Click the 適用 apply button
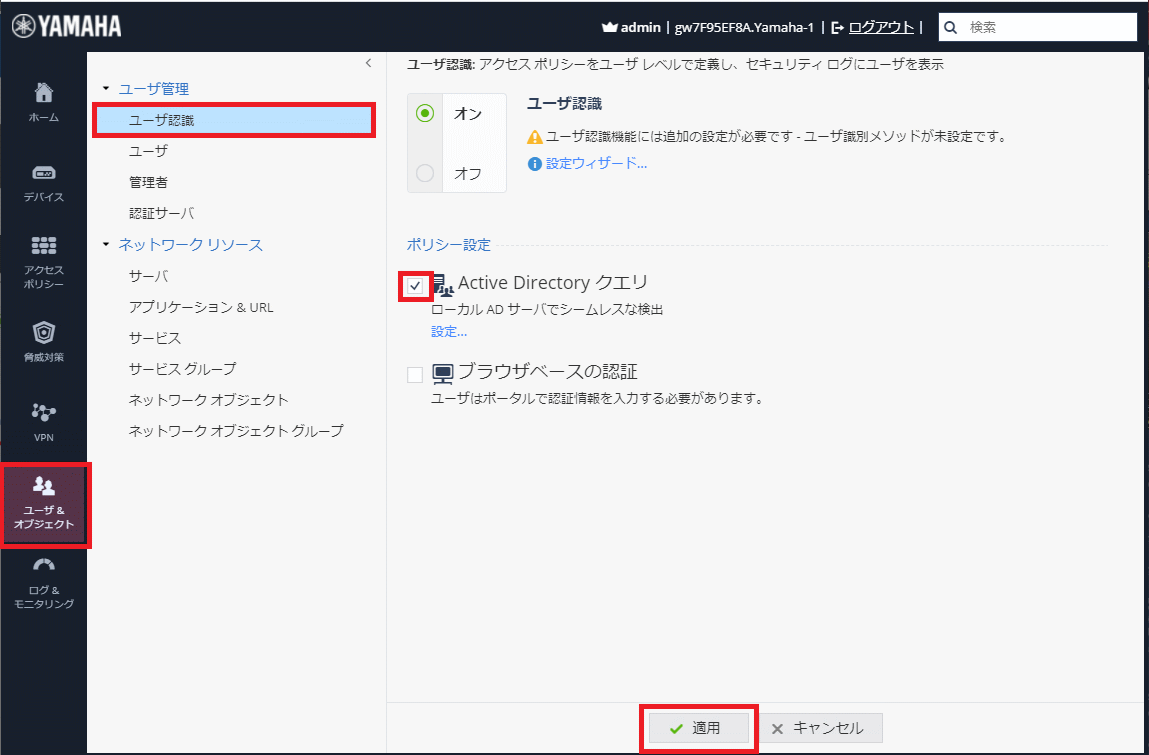This screenshot has height=755, width=1149. point(697,728)
